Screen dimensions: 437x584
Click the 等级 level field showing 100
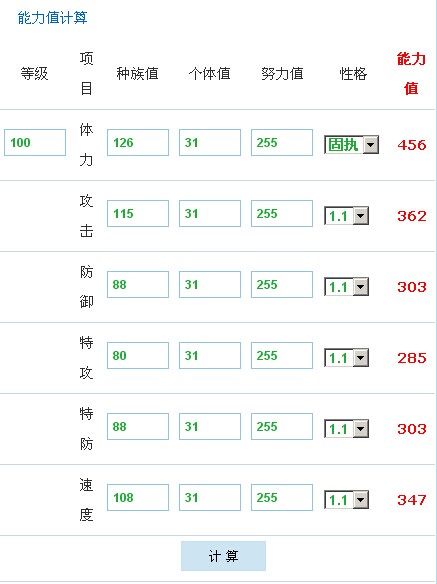[35, 142]
